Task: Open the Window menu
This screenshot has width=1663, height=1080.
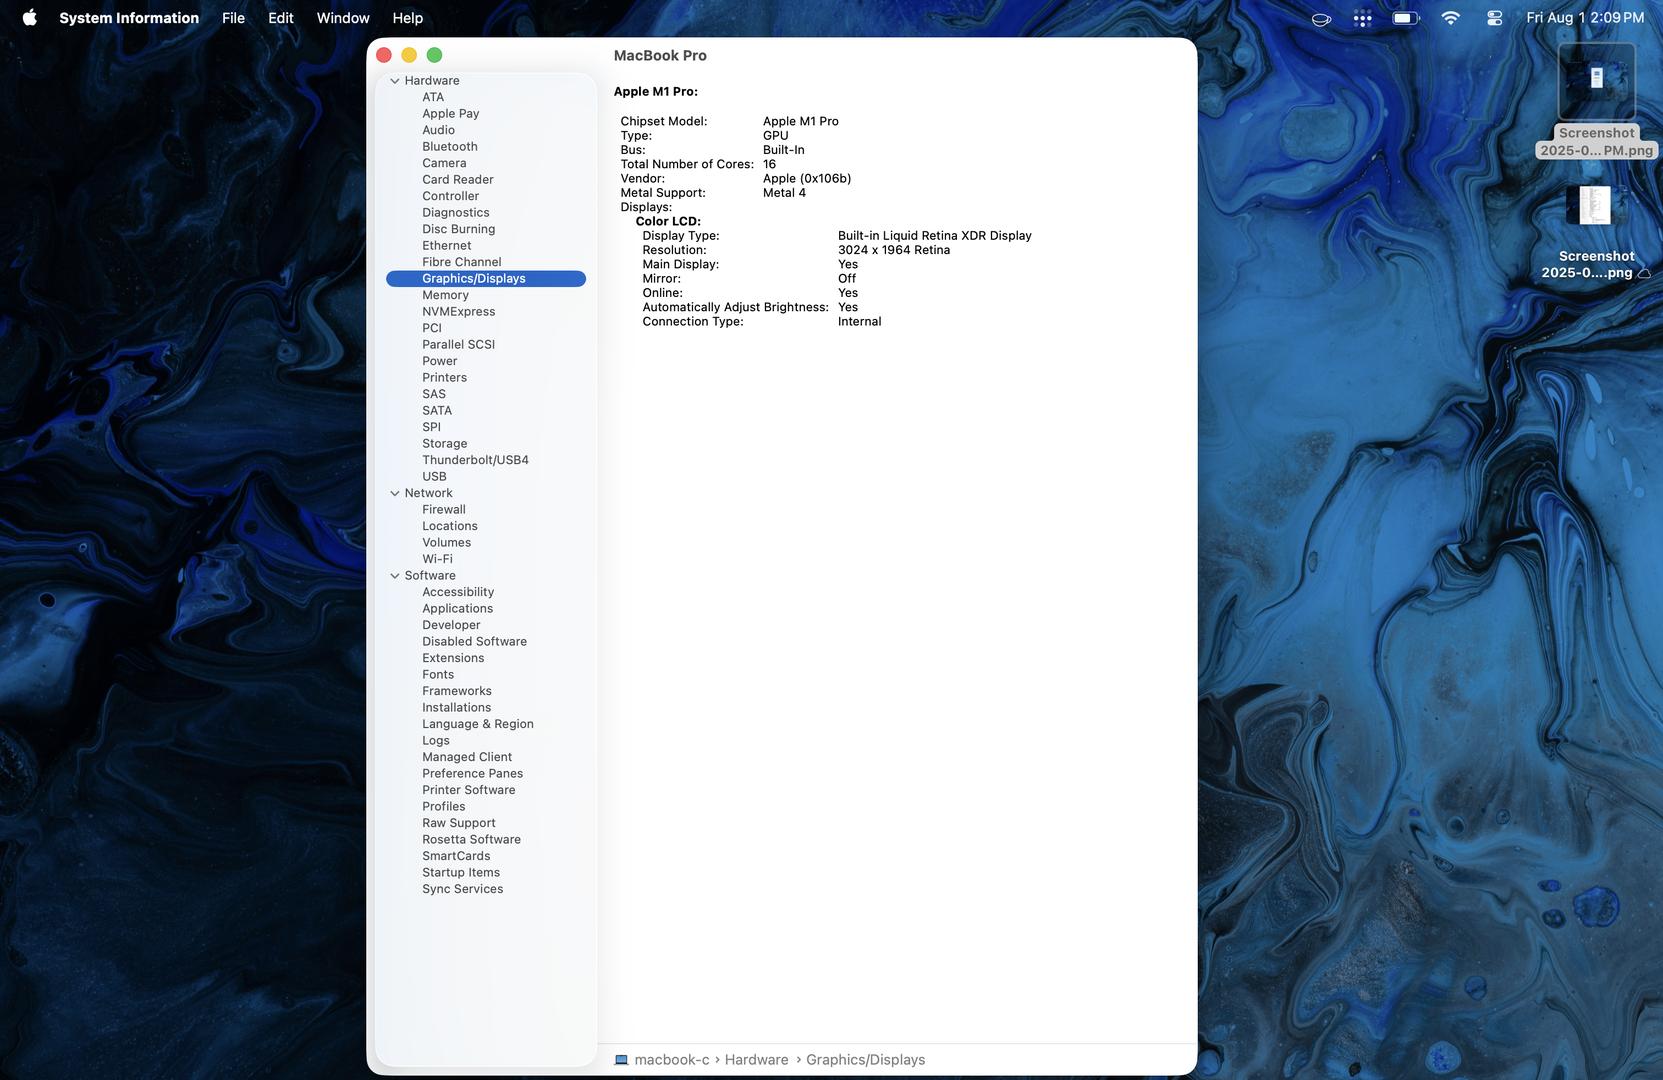Action: (x=343, y=18)
